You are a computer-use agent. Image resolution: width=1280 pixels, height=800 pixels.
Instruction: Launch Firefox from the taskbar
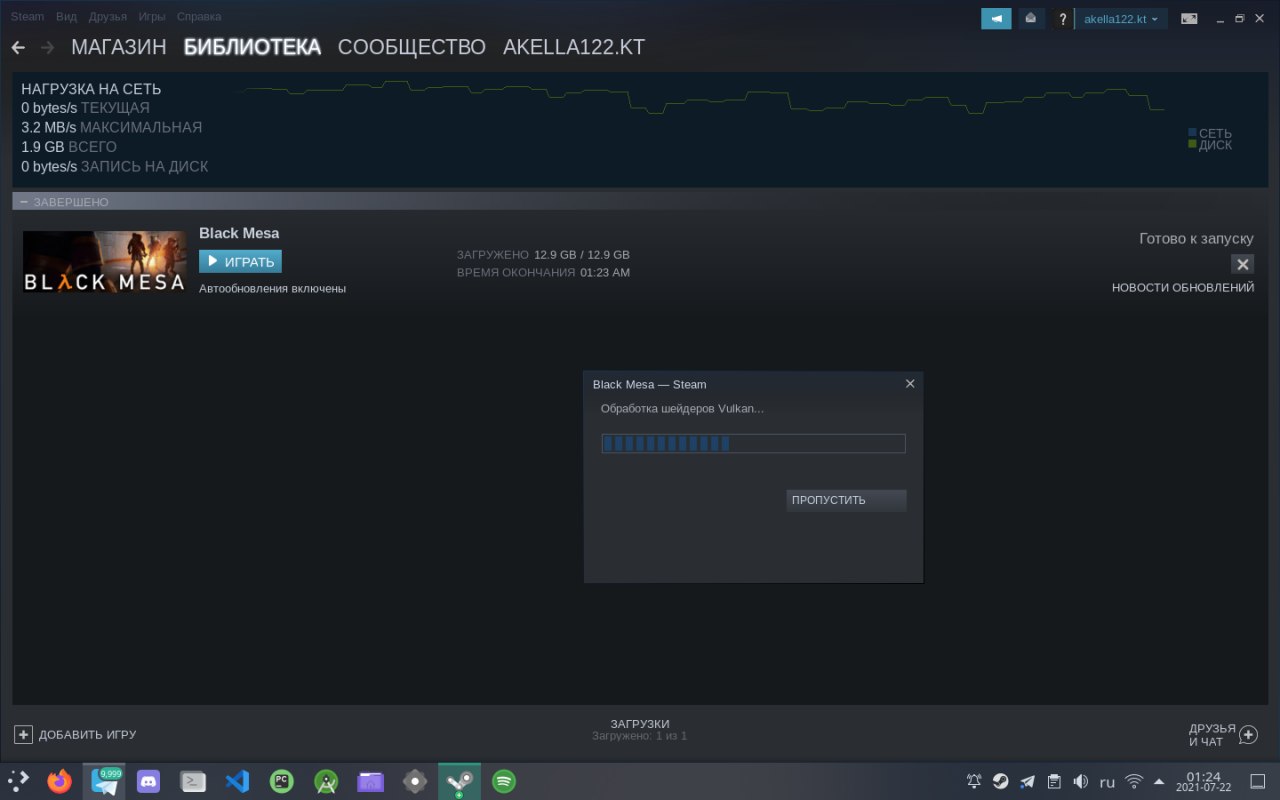click(60, 781)
